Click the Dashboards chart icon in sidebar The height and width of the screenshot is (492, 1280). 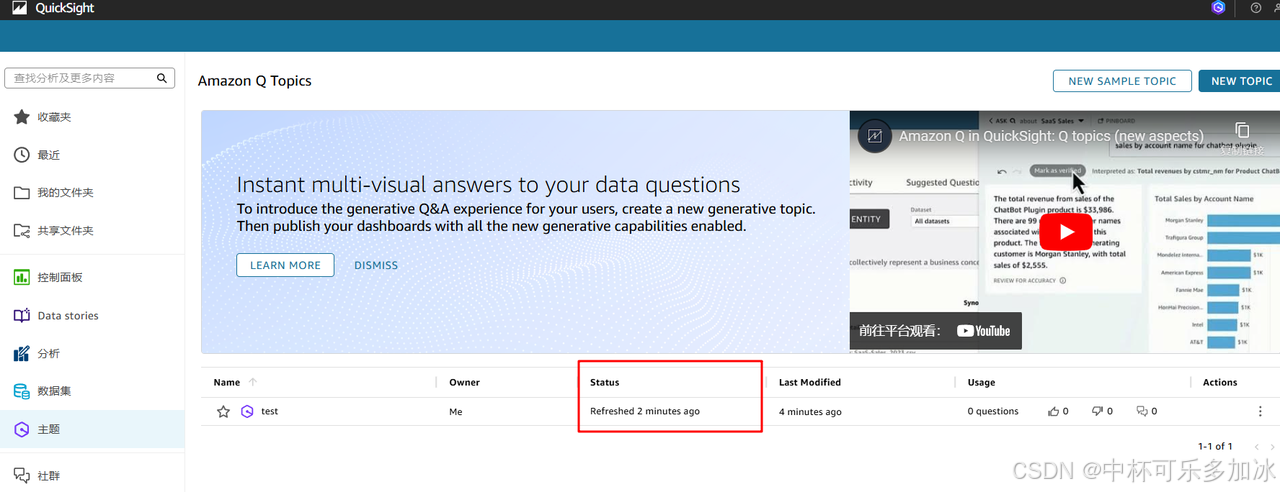click(21, 277)
